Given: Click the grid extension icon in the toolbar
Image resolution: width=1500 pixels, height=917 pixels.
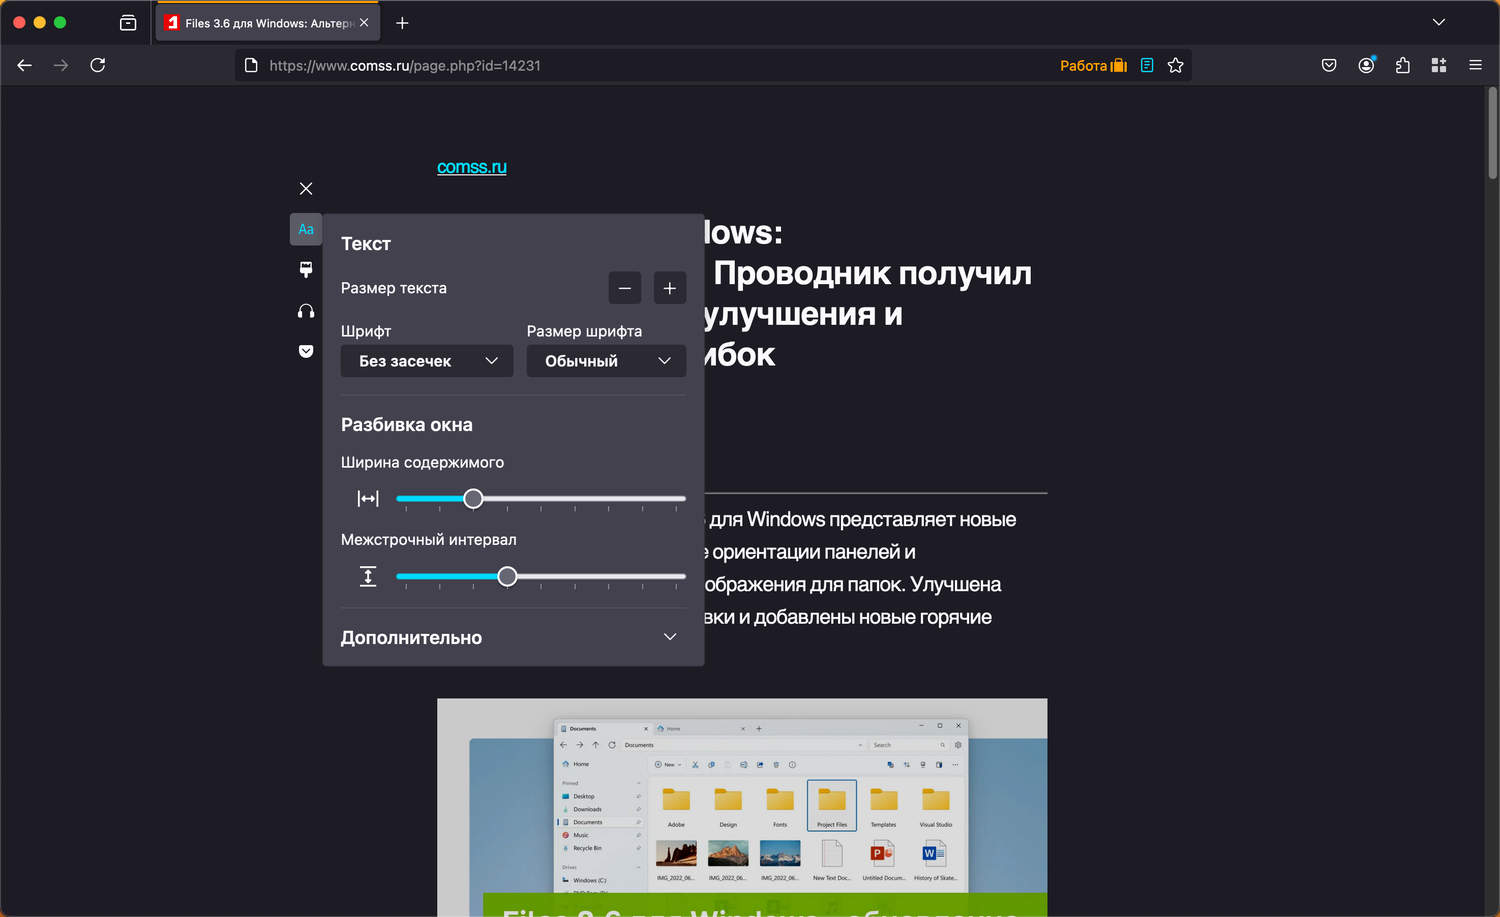Looking at the screenshot, I should click(x=1439, y=65).
